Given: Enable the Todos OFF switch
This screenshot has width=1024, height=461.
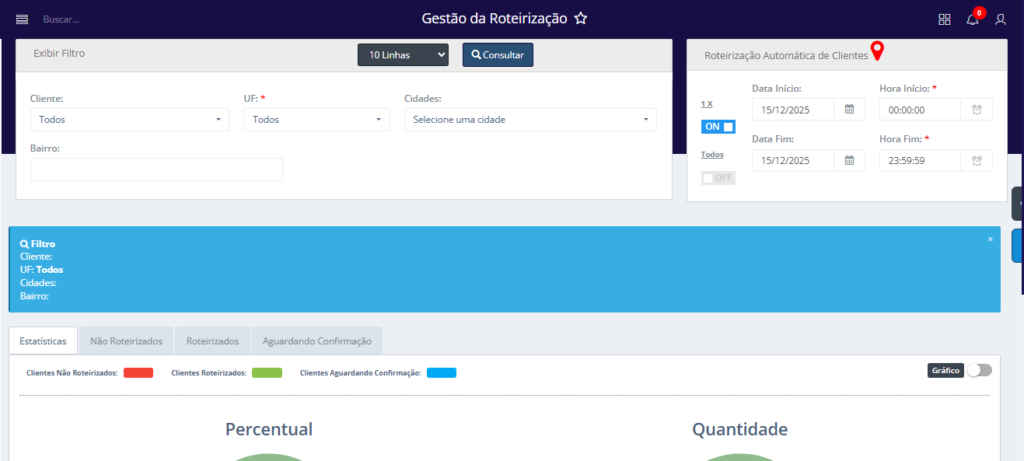Looking at the screenshot, I should coord(718,178).
